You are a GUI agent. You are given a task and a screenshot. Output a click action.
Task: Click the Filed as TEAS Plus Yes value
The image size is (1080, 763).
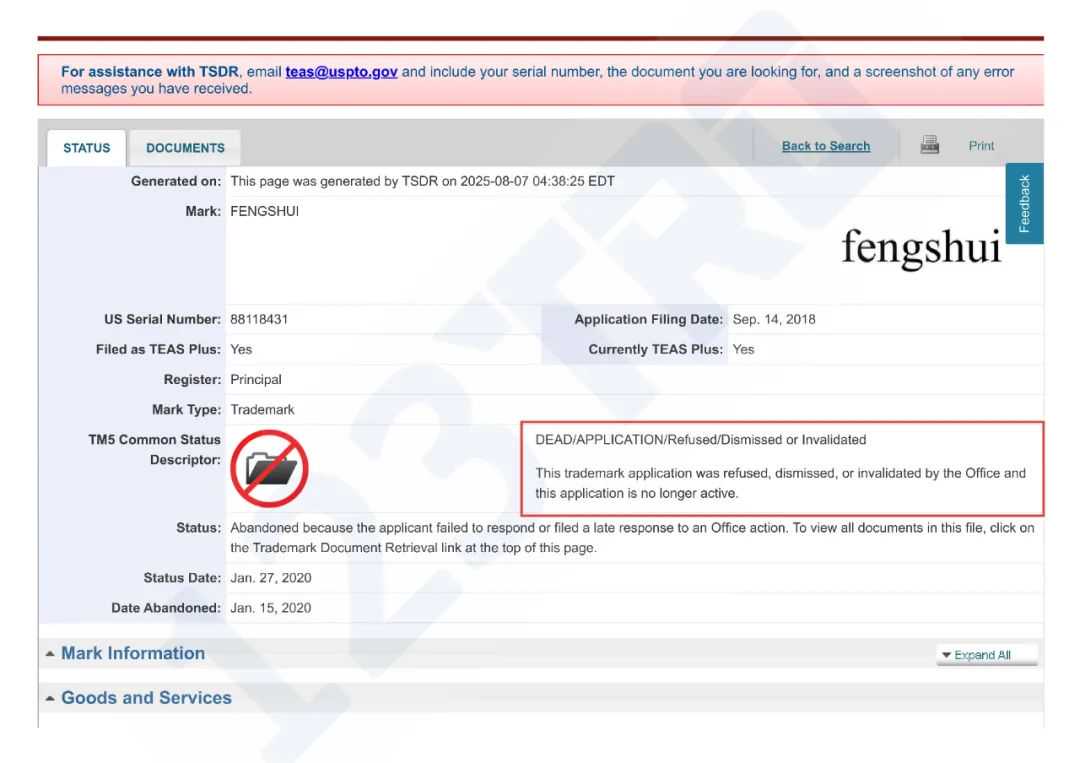[241, 349]
